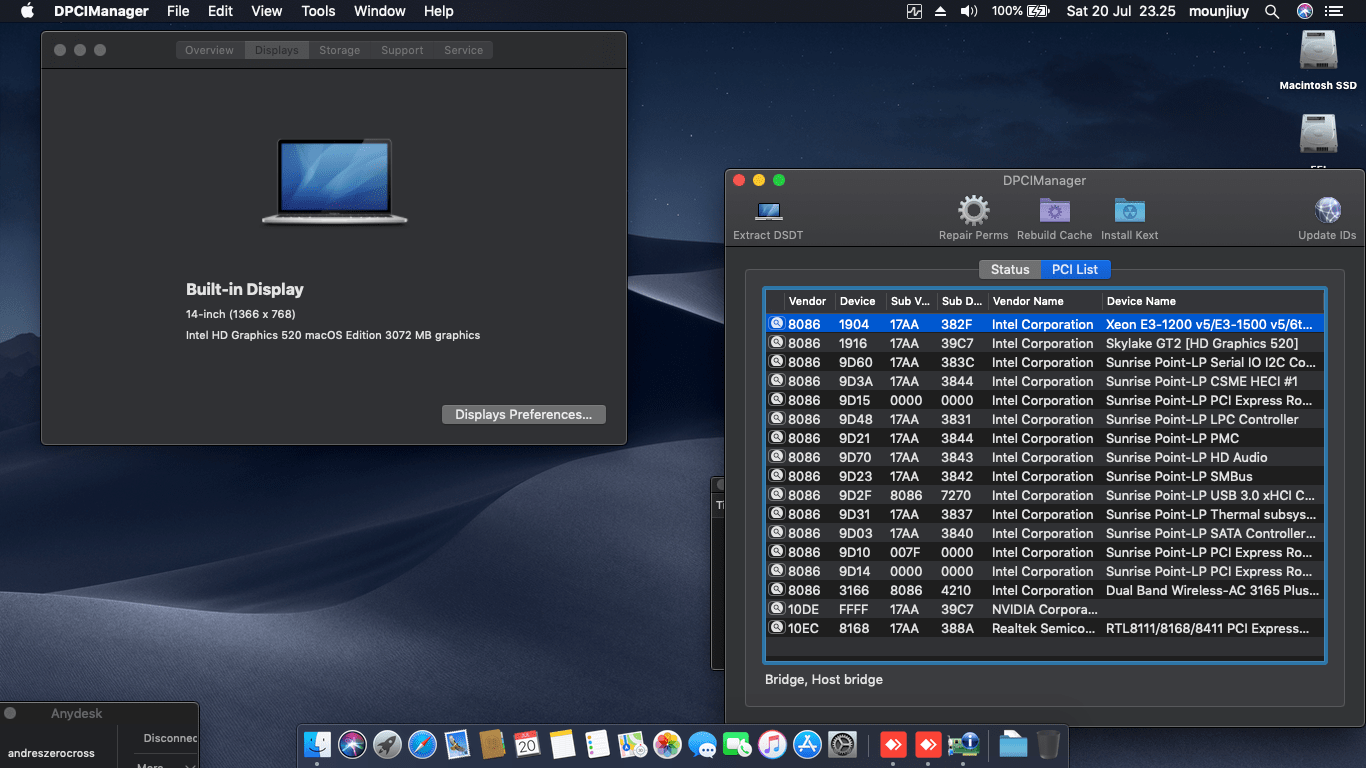Click the MacBook display thumbnail image
1366x768 pixels.
click(335, 181)
